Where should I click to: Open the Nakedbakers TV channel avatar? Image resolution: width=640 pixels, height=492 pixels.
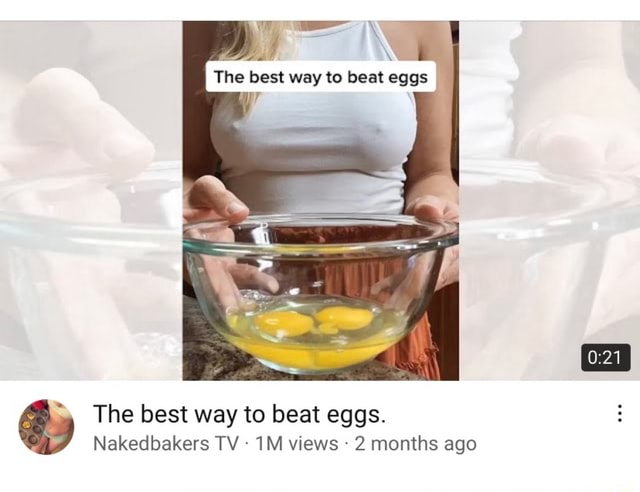(x=46, y=427)
